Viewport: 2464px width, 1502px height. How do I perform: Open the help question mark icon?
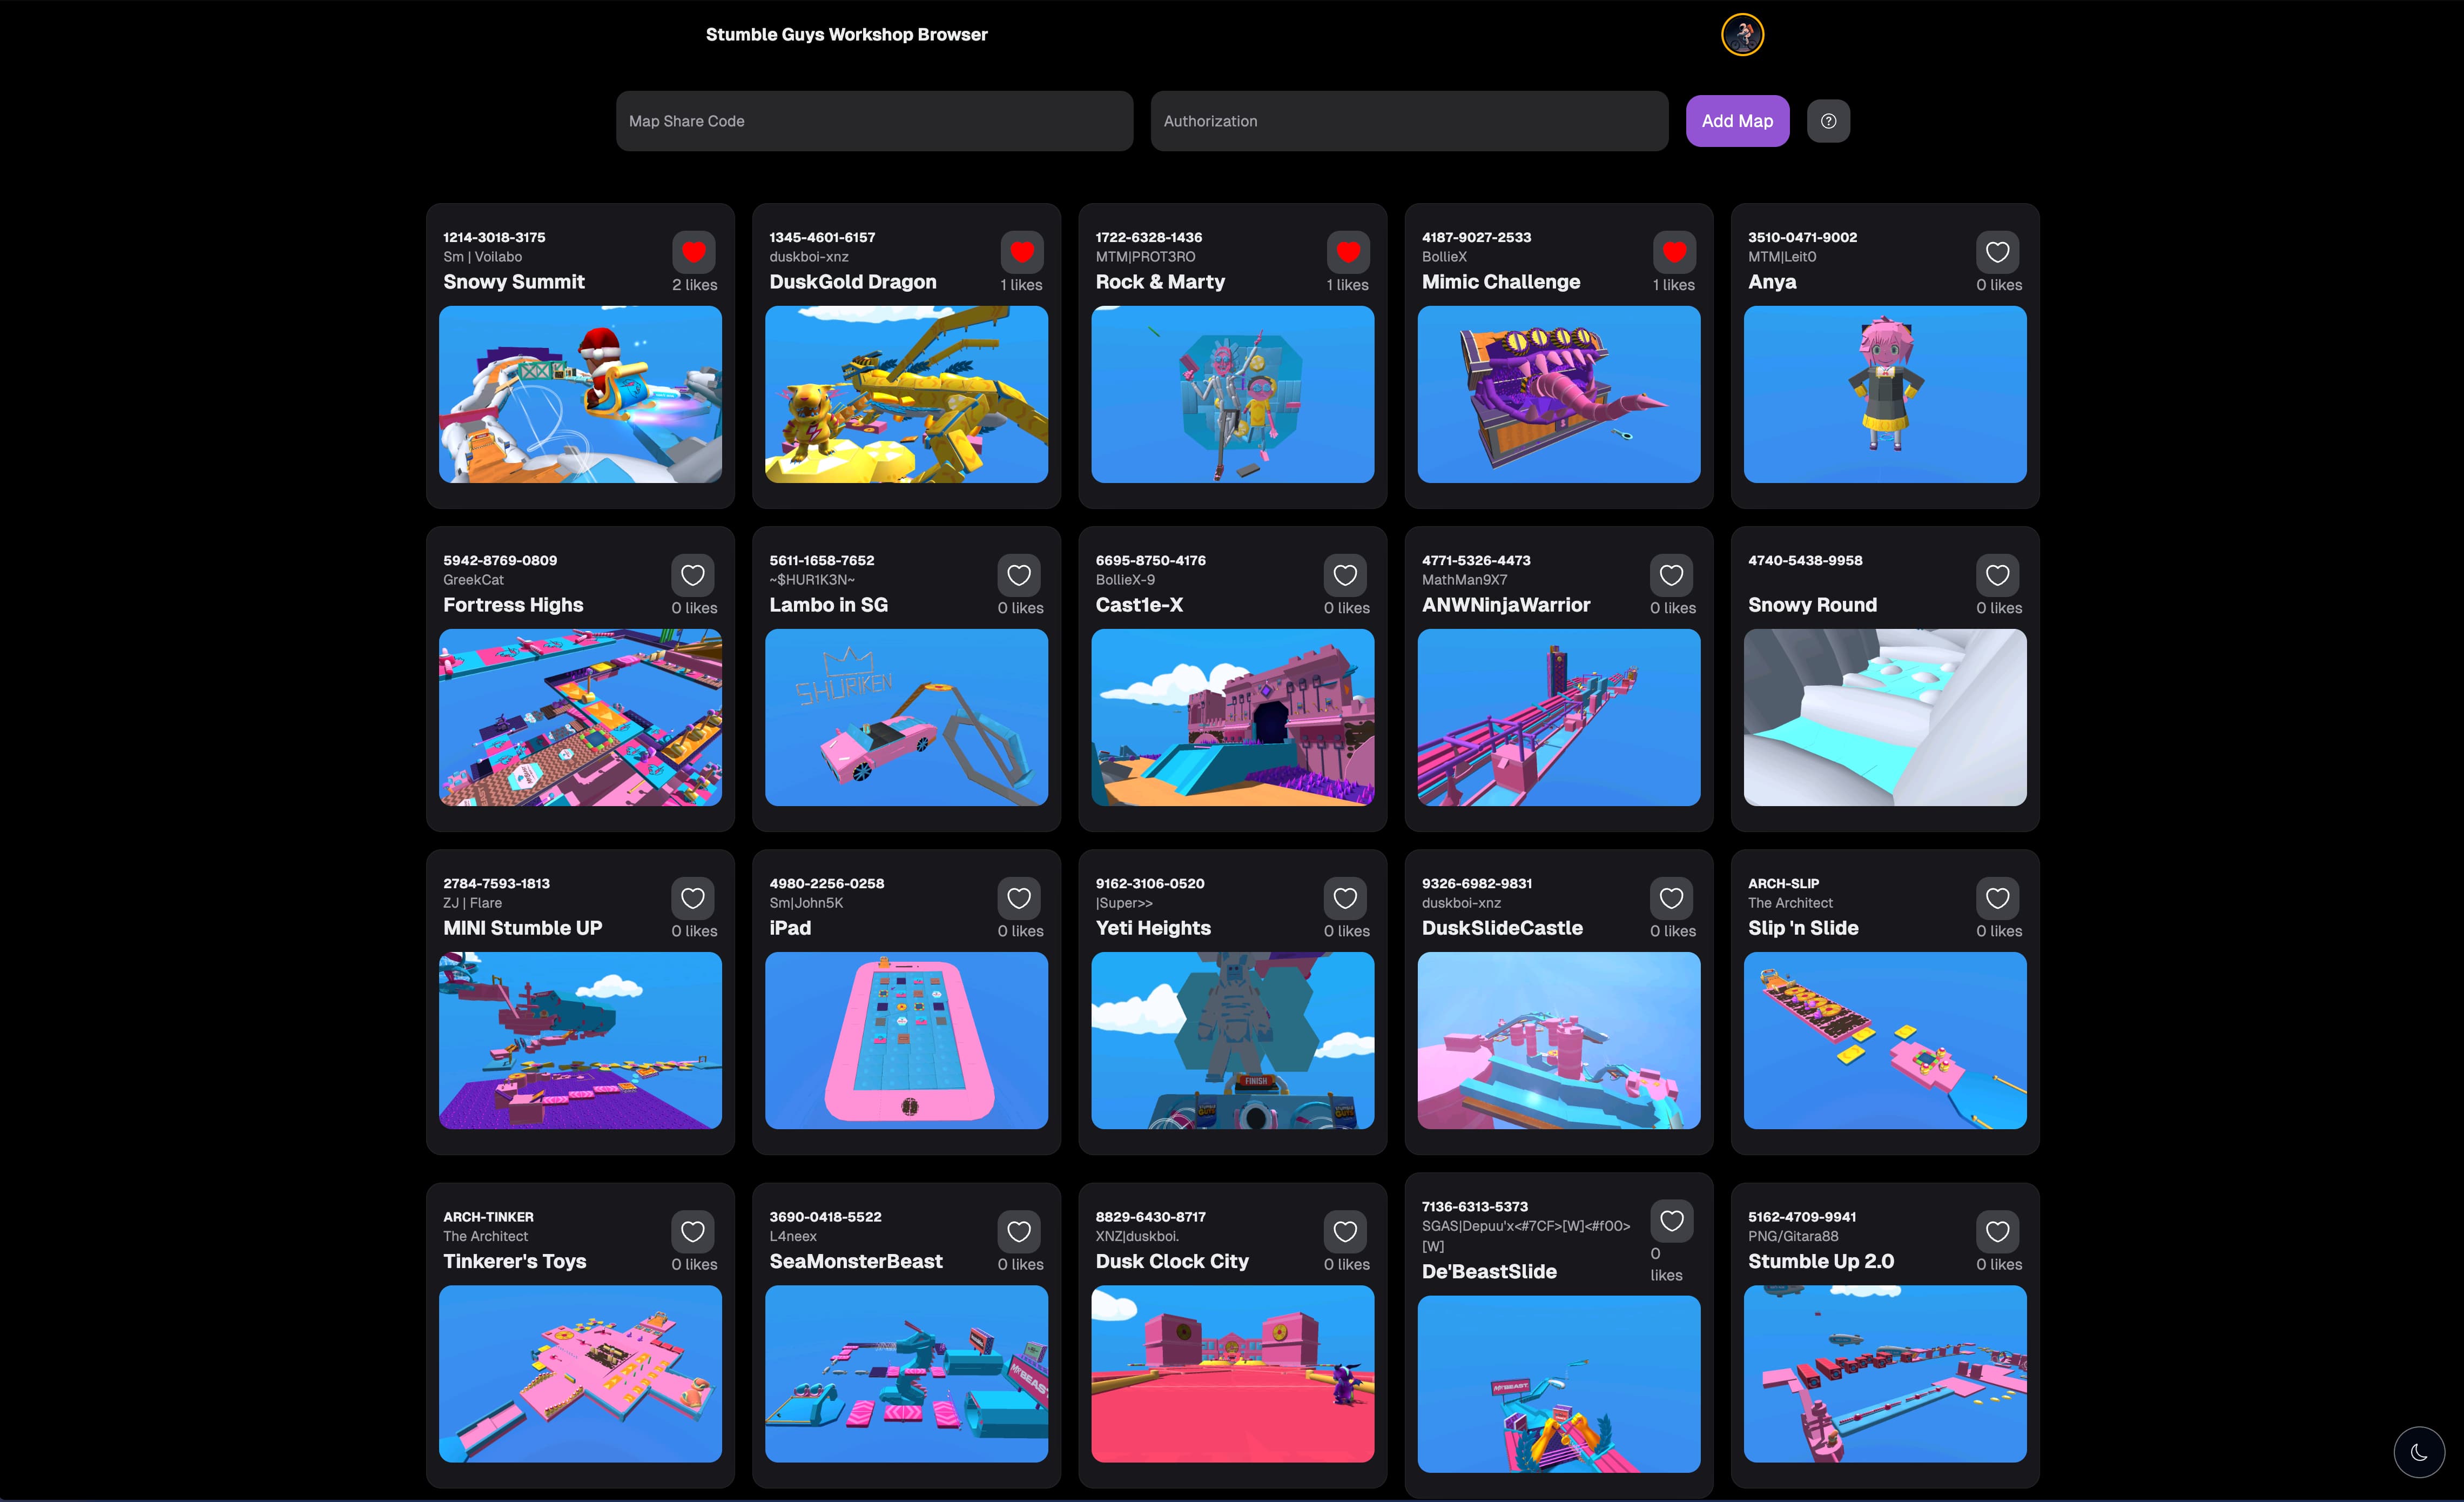pyautogui.click(x=1828, y=121)
